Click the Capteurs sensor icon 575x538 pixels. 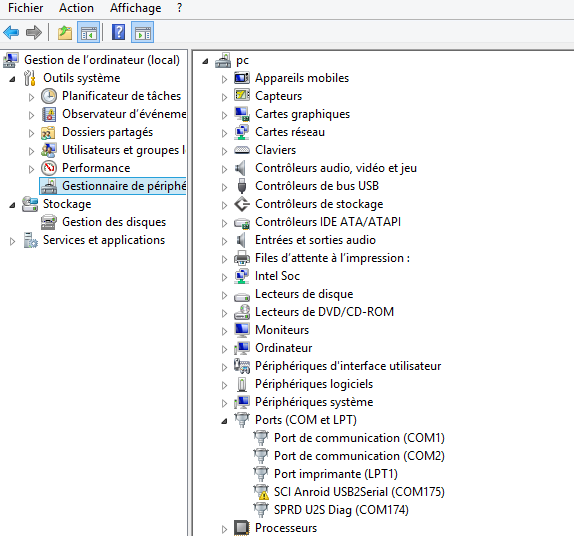click(x=242, y=96)
